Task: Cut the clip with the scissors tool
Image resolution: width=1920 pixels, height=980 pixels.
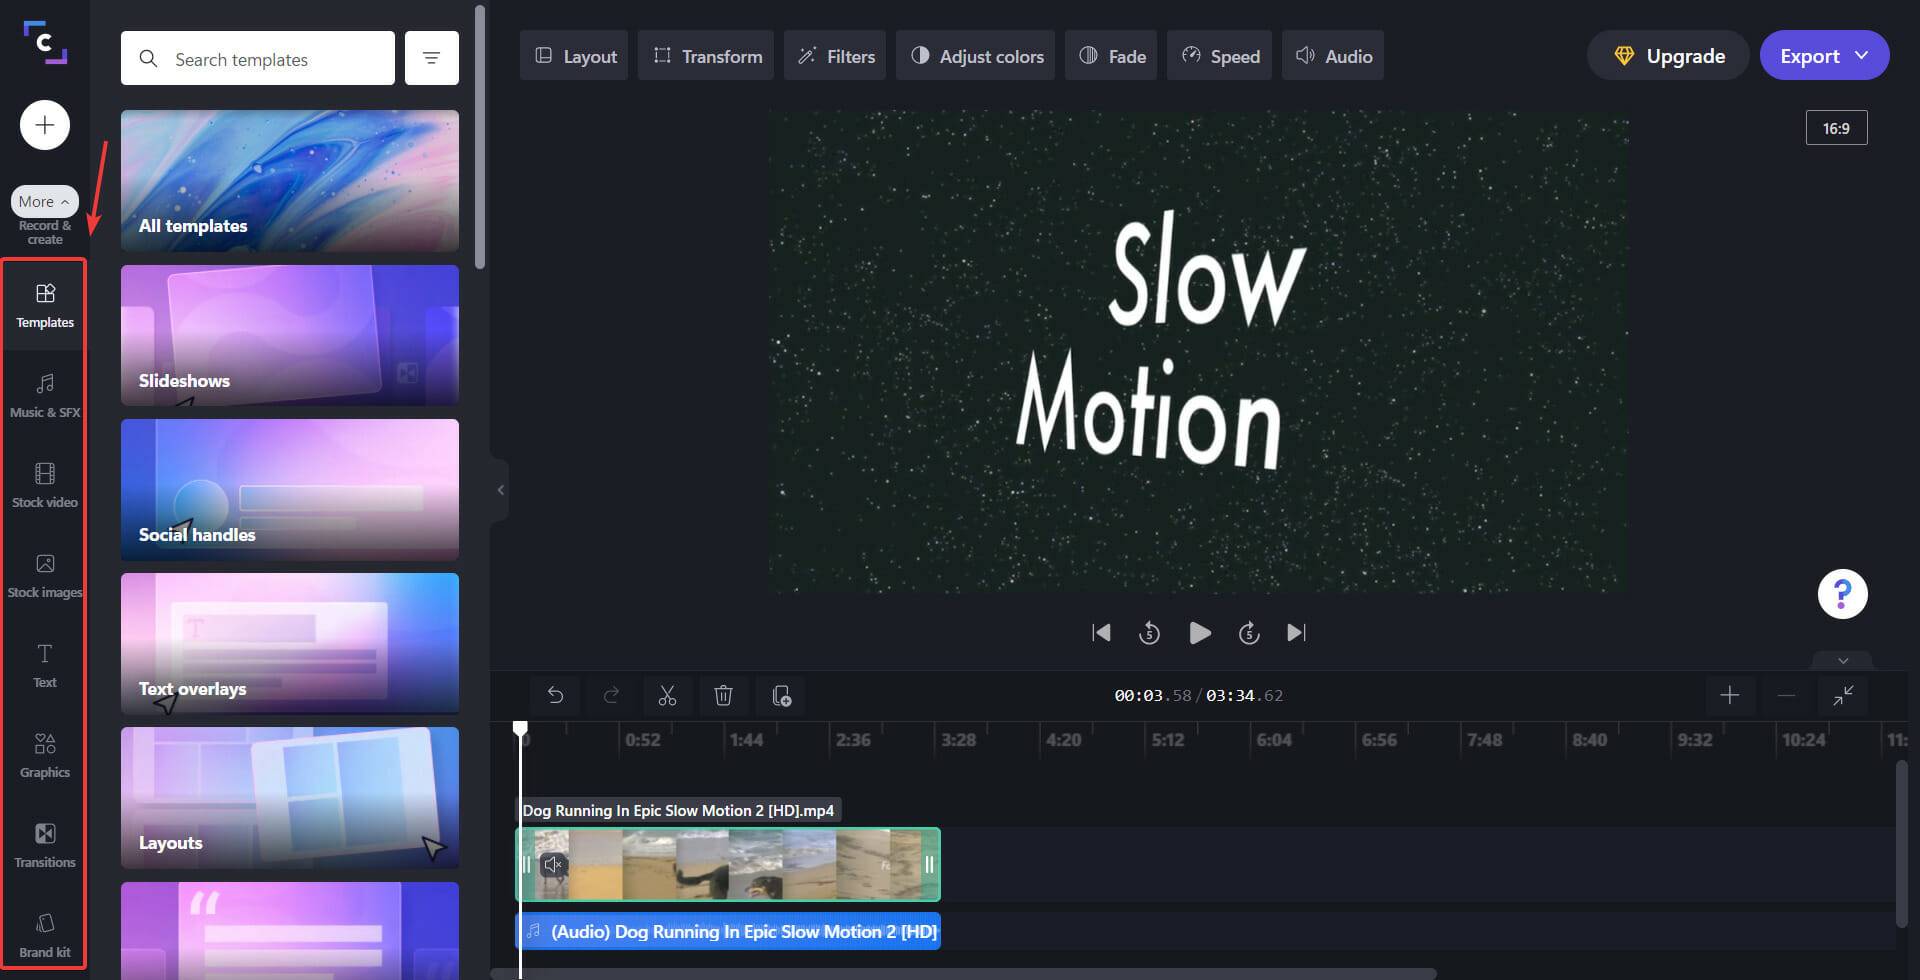Action: (667, 695)
